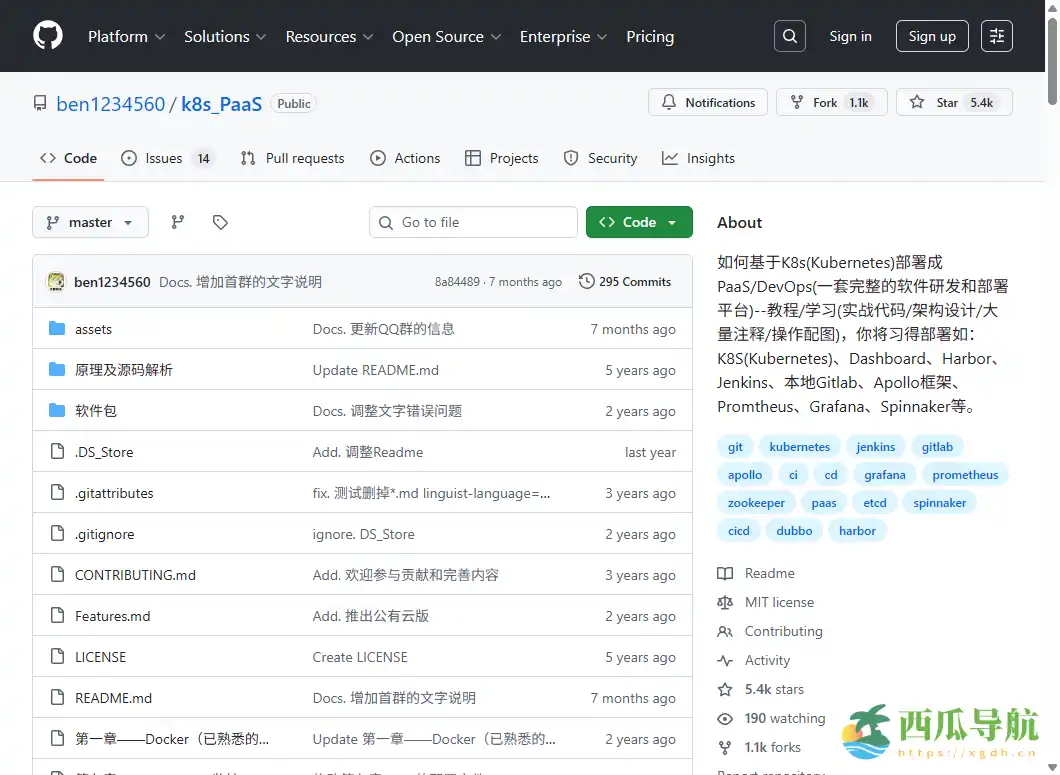Click the Readme book icon in About

725,572
